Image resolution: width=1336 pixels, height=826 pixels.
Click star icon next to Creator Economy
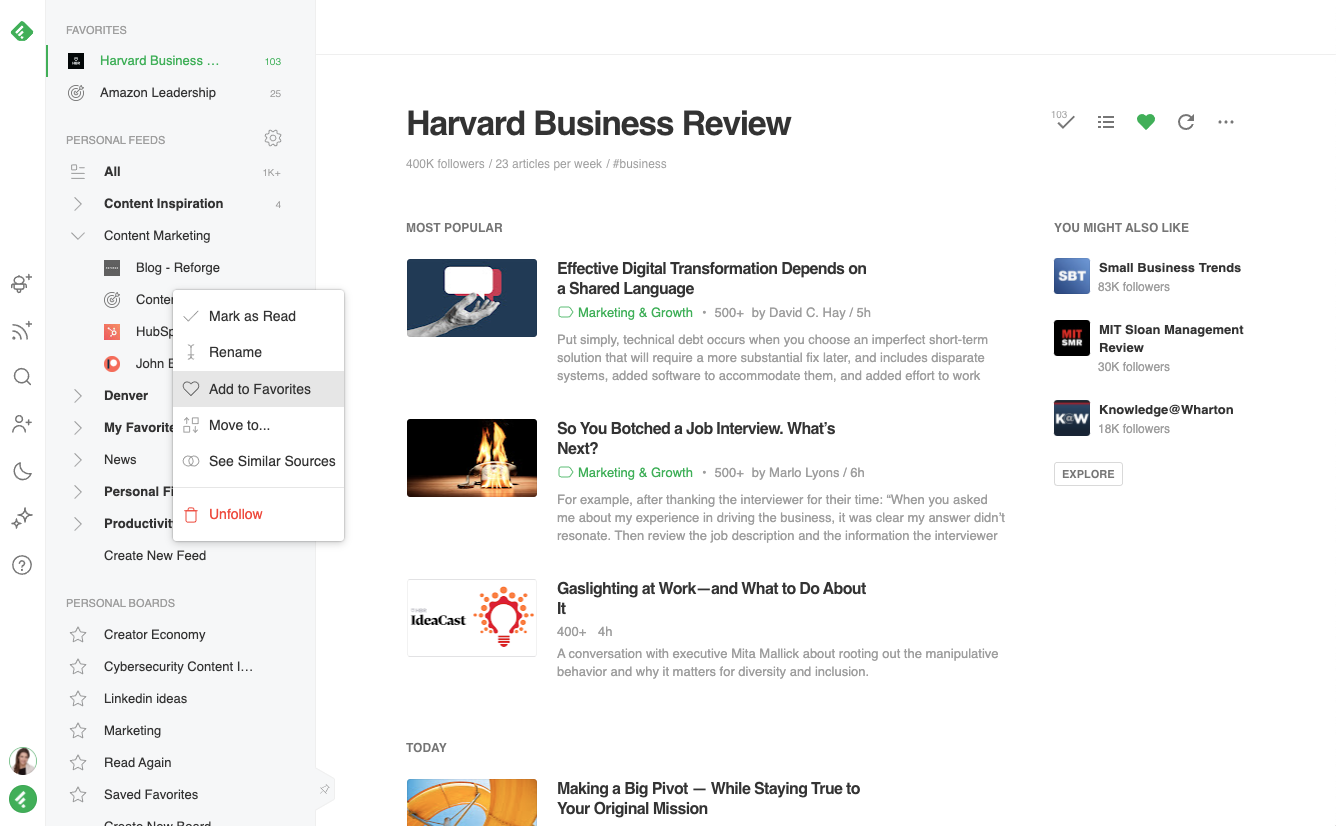pyautogui.click(x=78, y=635)
